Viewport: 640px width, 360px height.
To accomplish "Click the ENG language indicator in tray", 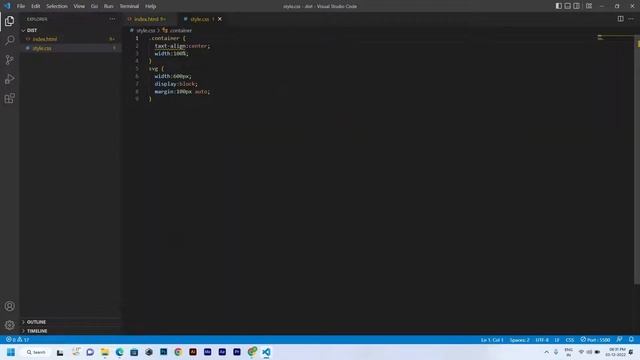I will coord(568,352).
